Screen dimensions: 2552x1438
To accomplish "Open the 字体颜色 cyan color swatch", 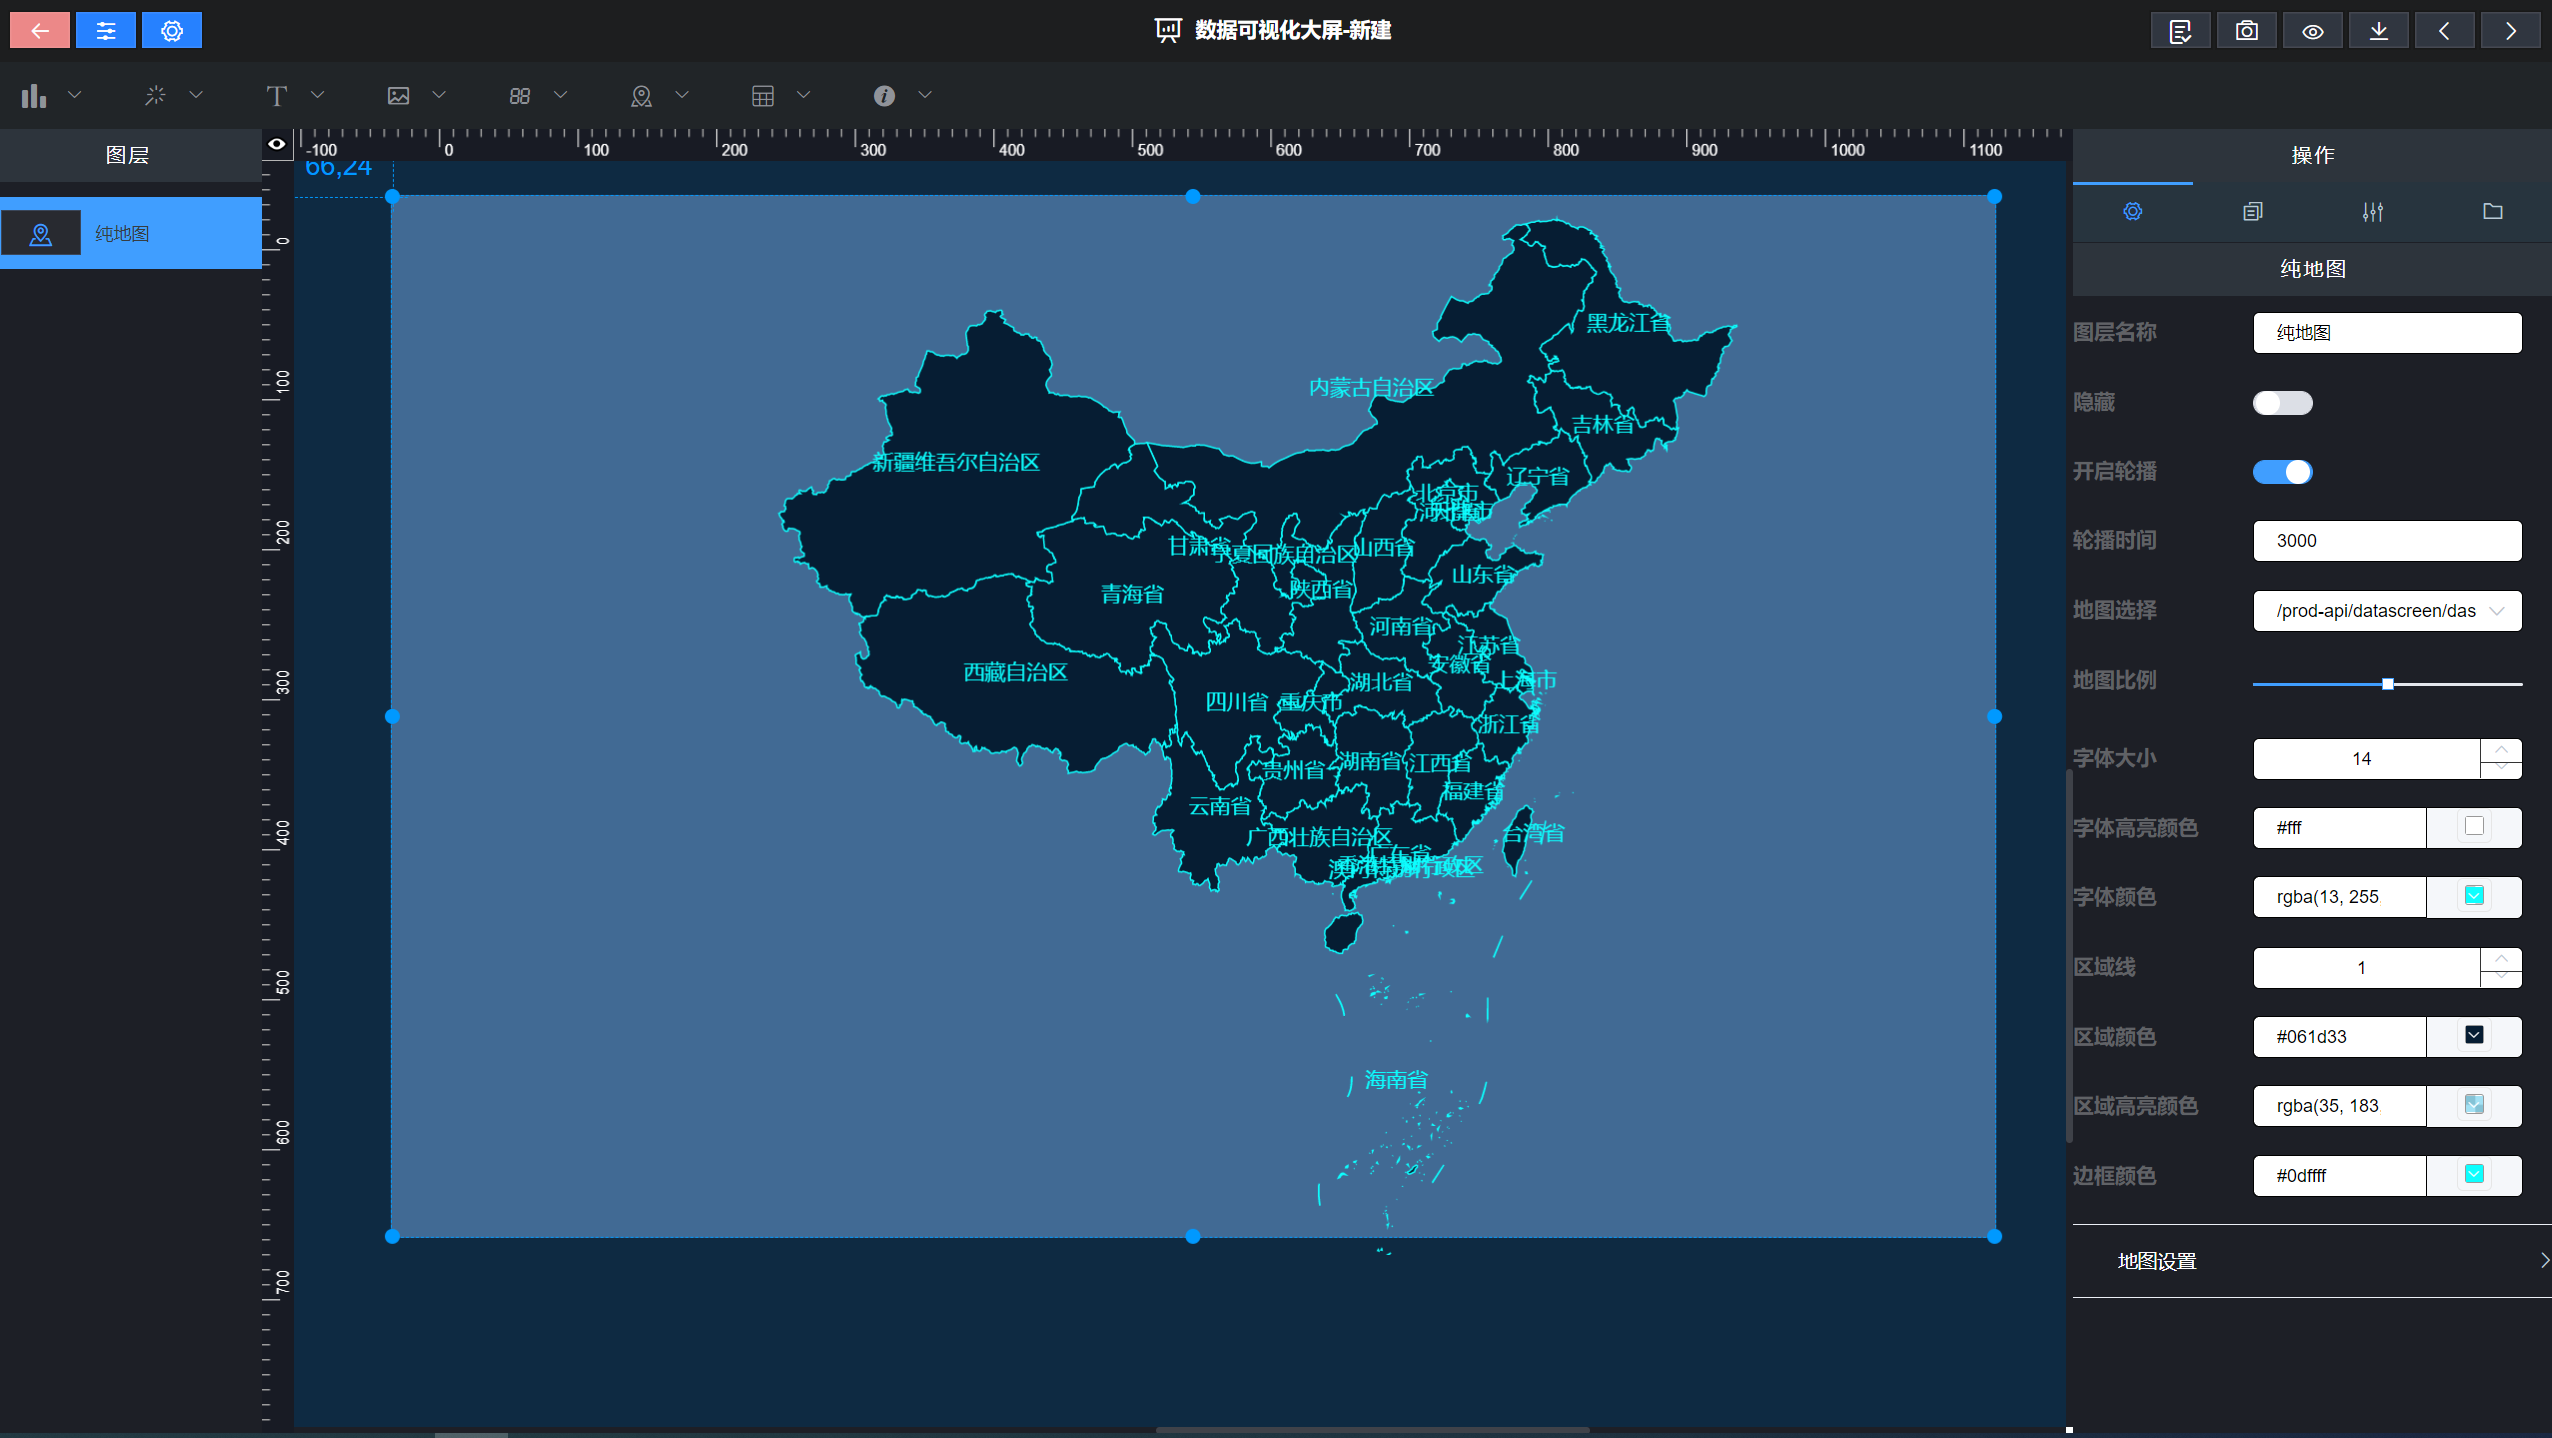I will pyautogui.click(x=2474, y=896).
